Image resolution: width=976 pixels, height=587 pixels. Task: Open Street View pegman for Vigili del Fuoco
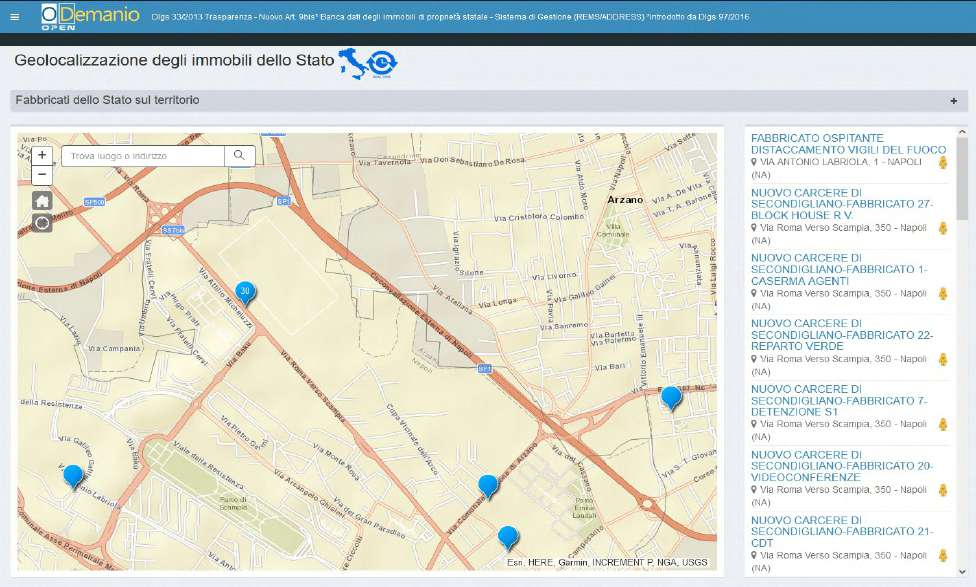coord(942,162)
